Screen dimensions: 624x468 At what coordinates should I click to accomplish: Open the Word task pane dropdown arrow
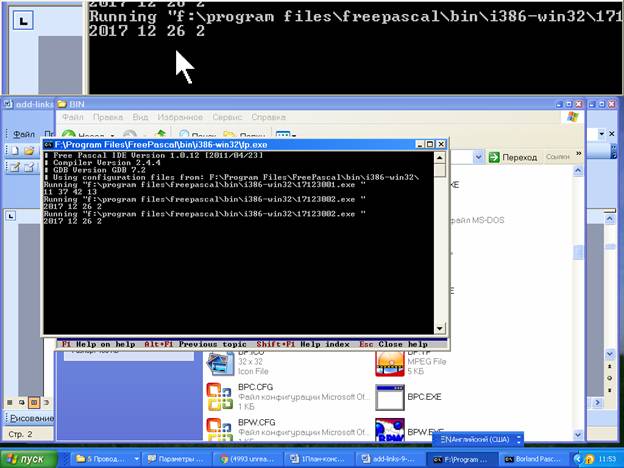coord(602,134)
